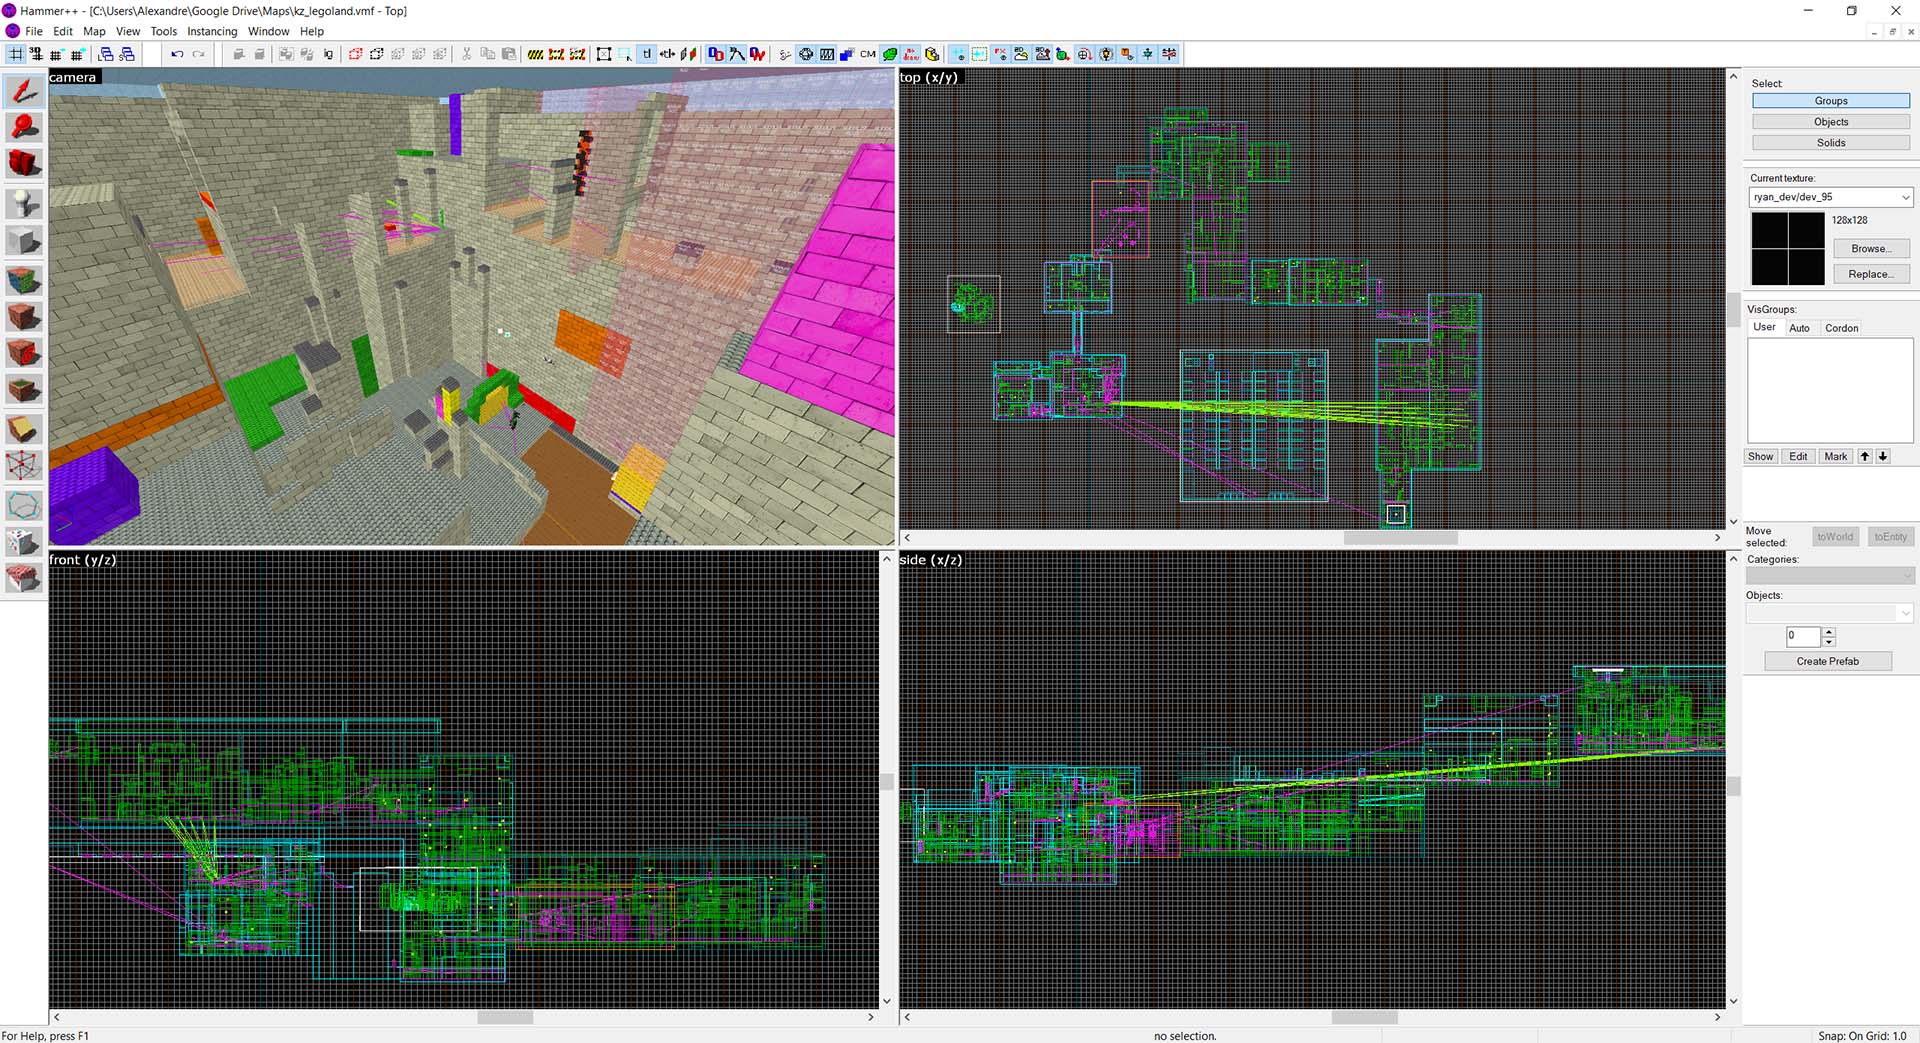Toggle the texture lock 'tl' button

click(x=646, y=54)
